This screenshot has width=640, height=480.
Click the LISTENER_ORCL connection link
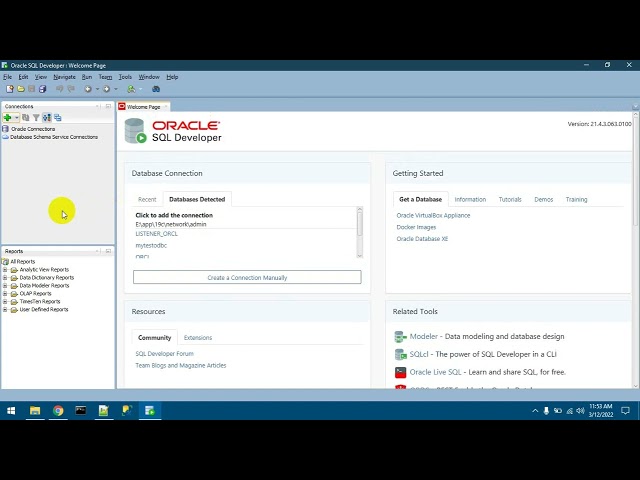click(x=156, y=234)
